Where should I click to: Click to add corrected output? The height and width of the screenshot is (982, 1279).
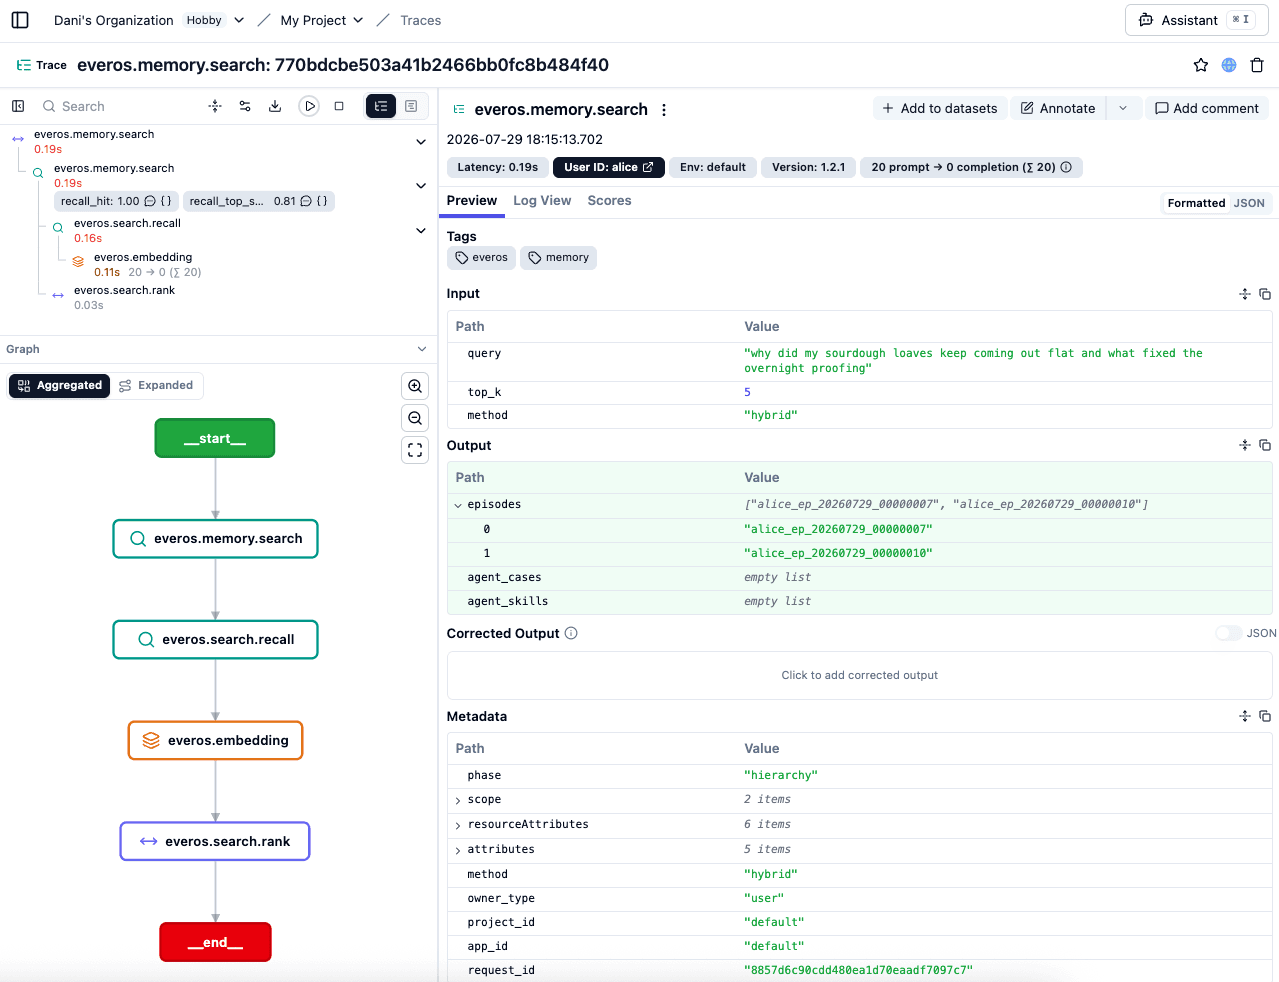[x=860, y=675]
